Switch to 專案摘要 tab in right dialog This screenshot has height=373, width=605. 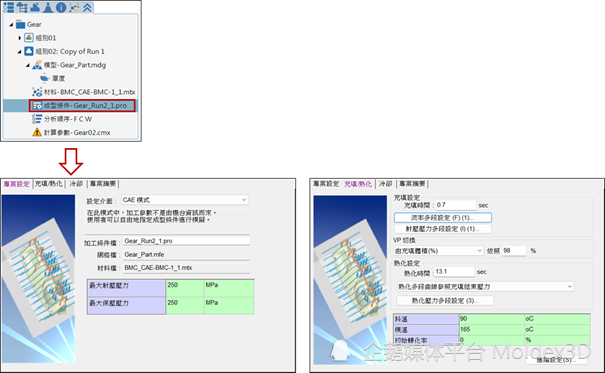click(x=412, y=184)
